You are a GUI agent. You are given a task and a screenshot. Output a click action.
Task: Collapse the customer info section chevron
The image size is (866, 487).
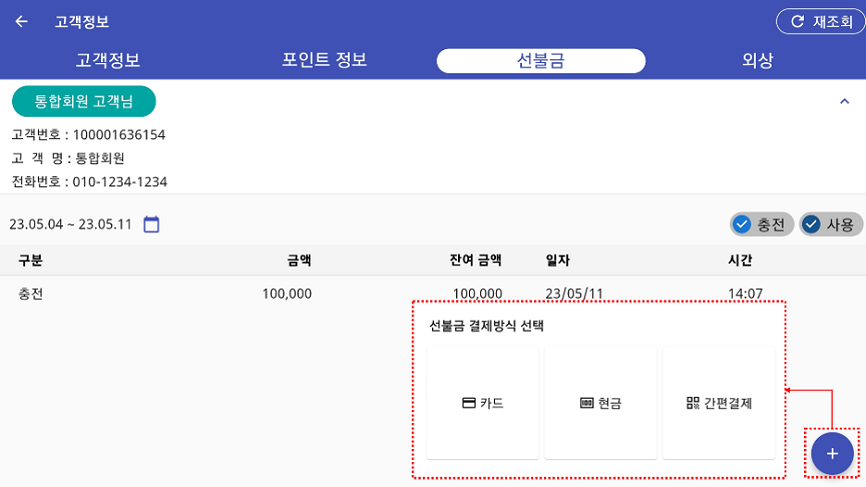click(844, 102)
